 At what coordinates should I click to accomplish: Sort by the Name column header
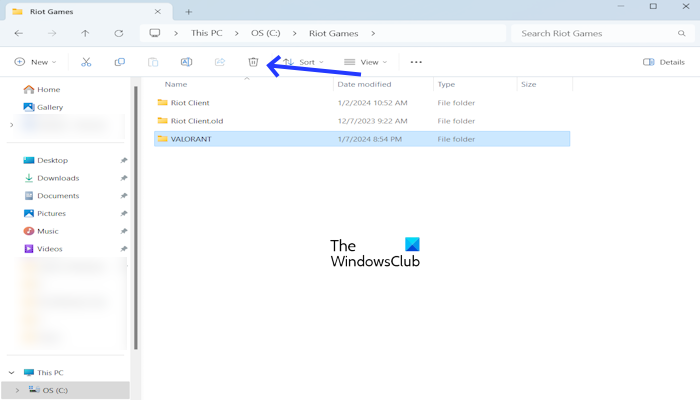[176, 84]
